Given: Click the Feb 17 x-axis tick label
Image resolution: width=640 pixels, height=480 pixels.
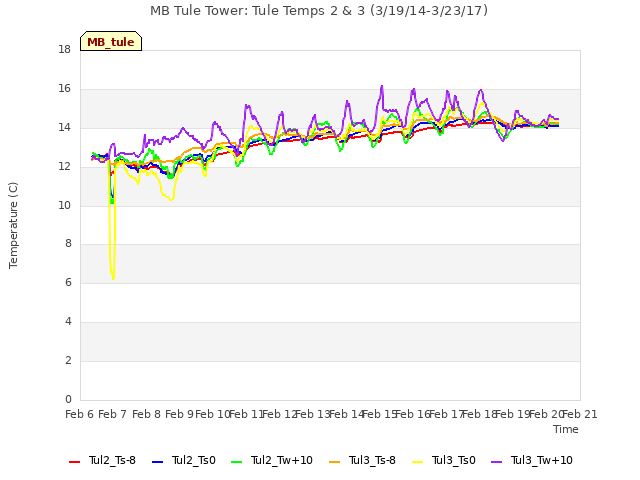Looking at the screenshot, I should pos(447,414).
